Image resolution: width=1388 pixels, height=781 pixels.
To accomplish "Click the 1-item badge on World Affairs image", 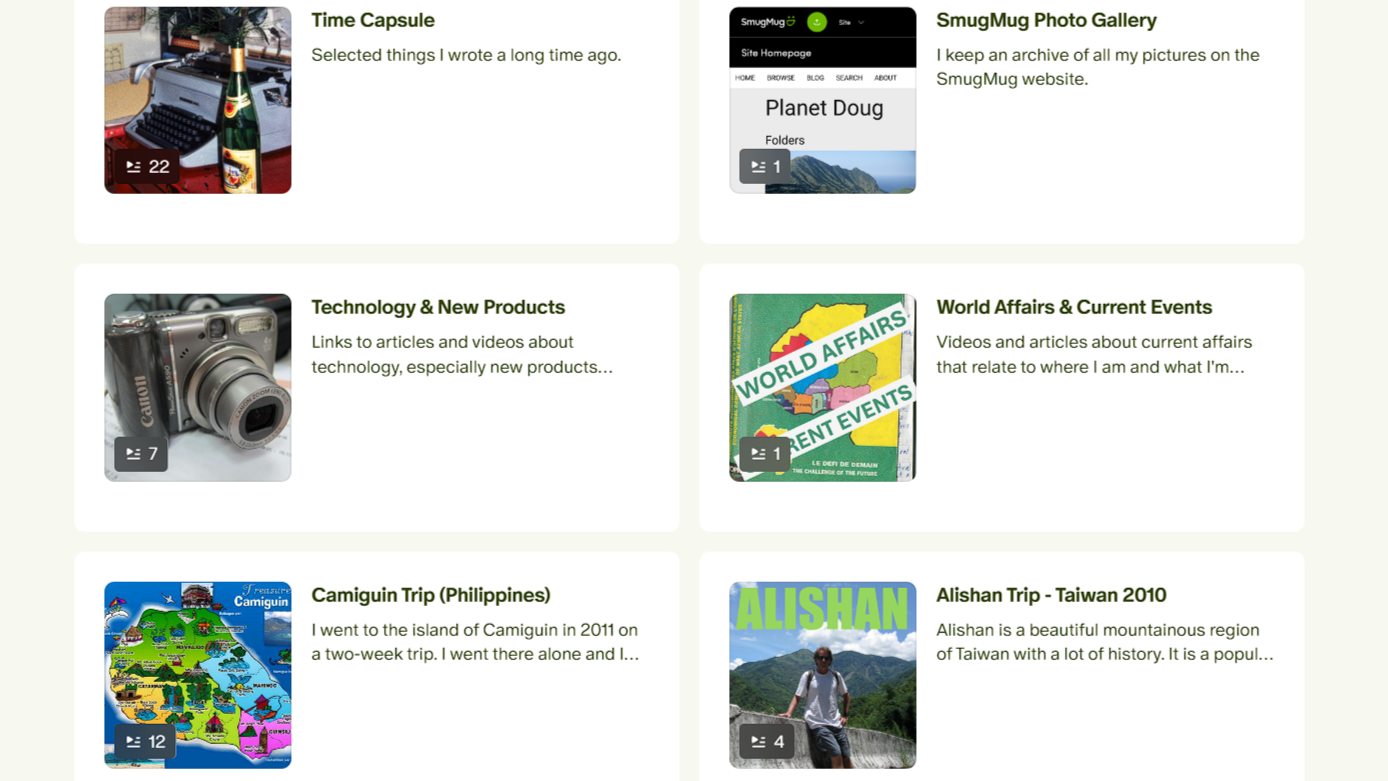I will click(x=765, y=454).
